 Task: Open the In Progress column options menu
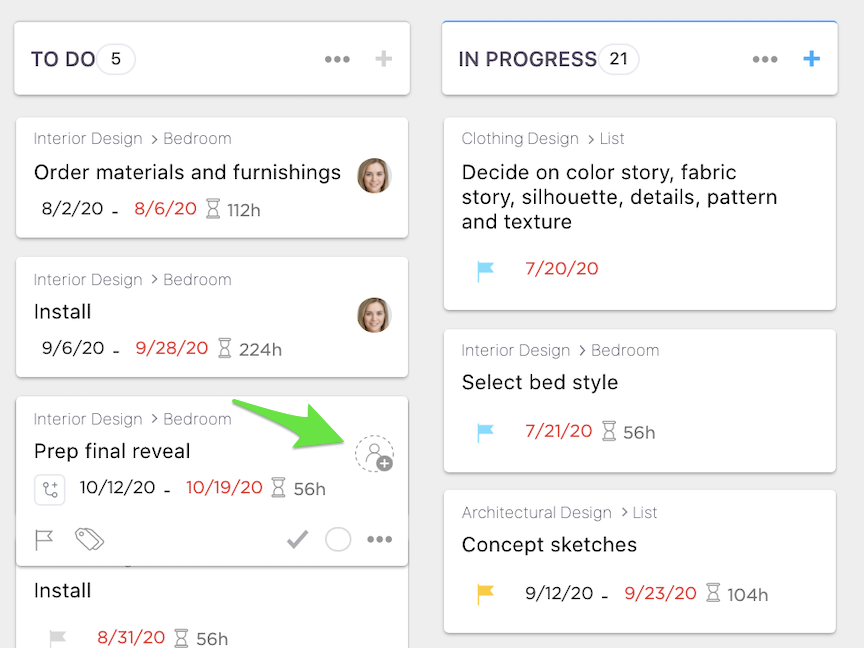click(x=765, y=59)
